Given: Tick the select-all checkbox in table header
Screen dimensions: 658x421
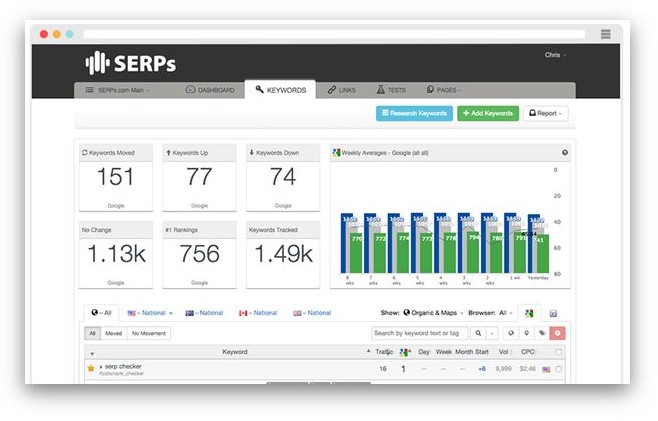Looking at the screenshot, I should (x=558, y=352).
